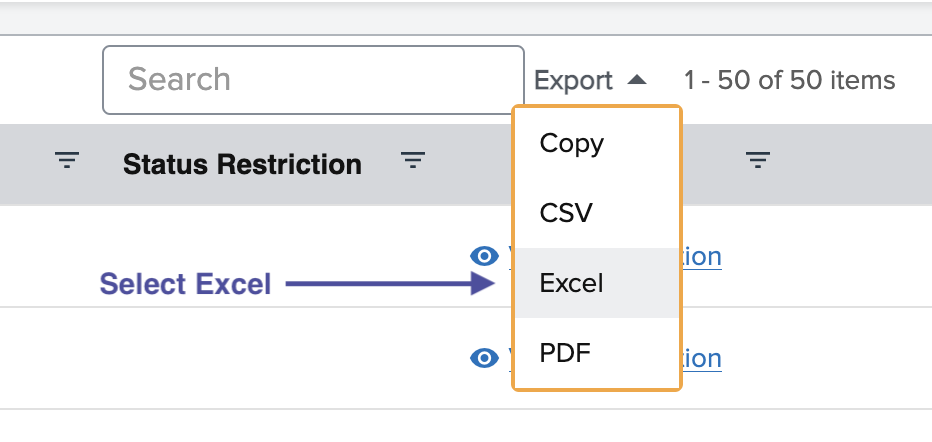The width and height of the screenshot is (932, 442).
Task: Collapse the menu using the Export caret arrow
Action: pyautogui.click(x=637, y=80)
